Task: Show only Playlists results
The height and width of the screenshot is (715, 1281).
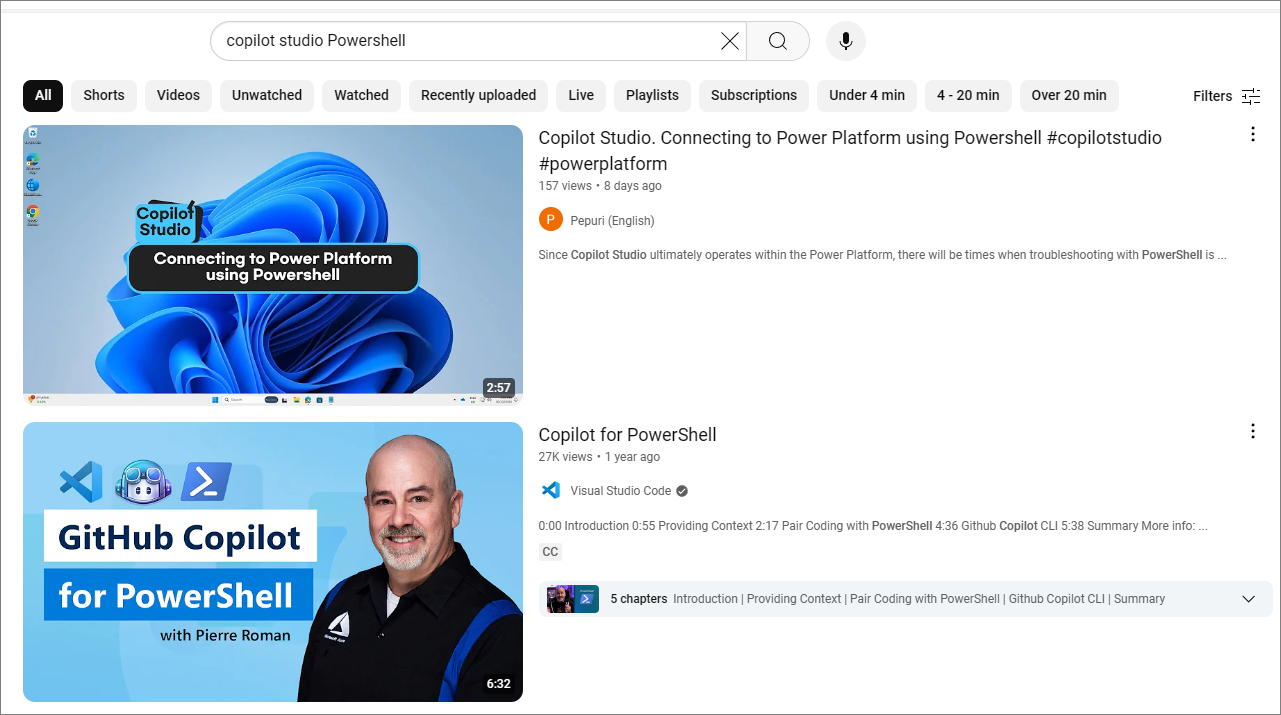Action: [x=652, y=95]
